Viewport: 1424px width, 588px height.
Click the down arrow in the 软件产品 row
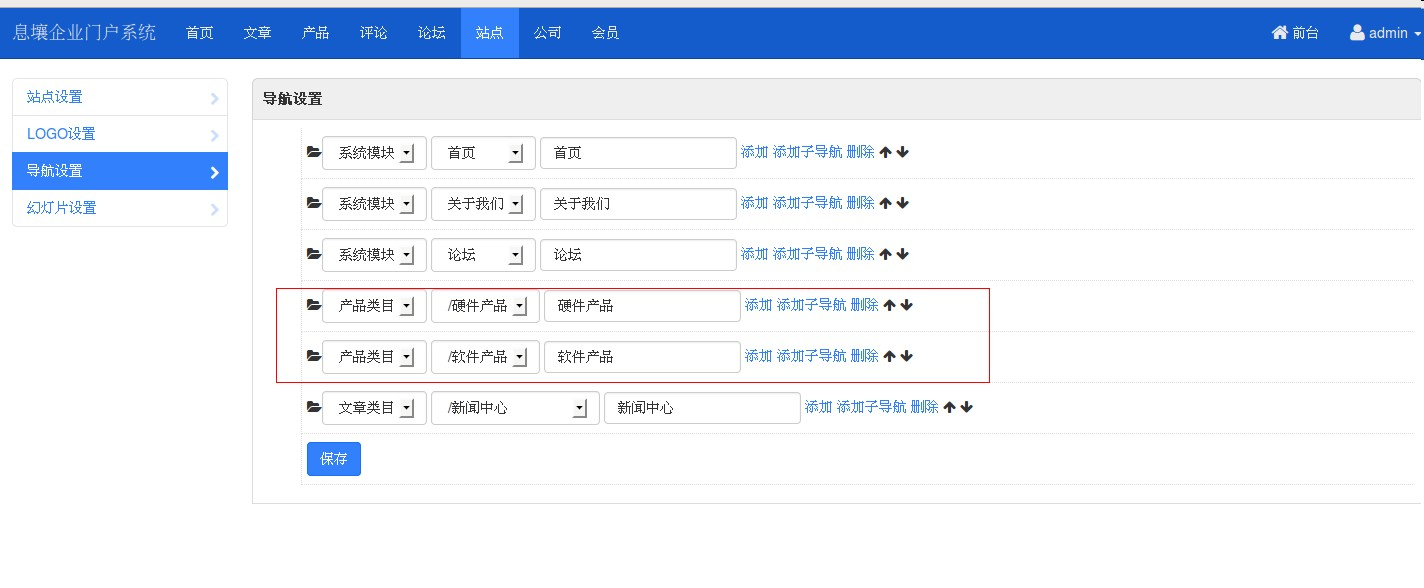coord(907,356)
